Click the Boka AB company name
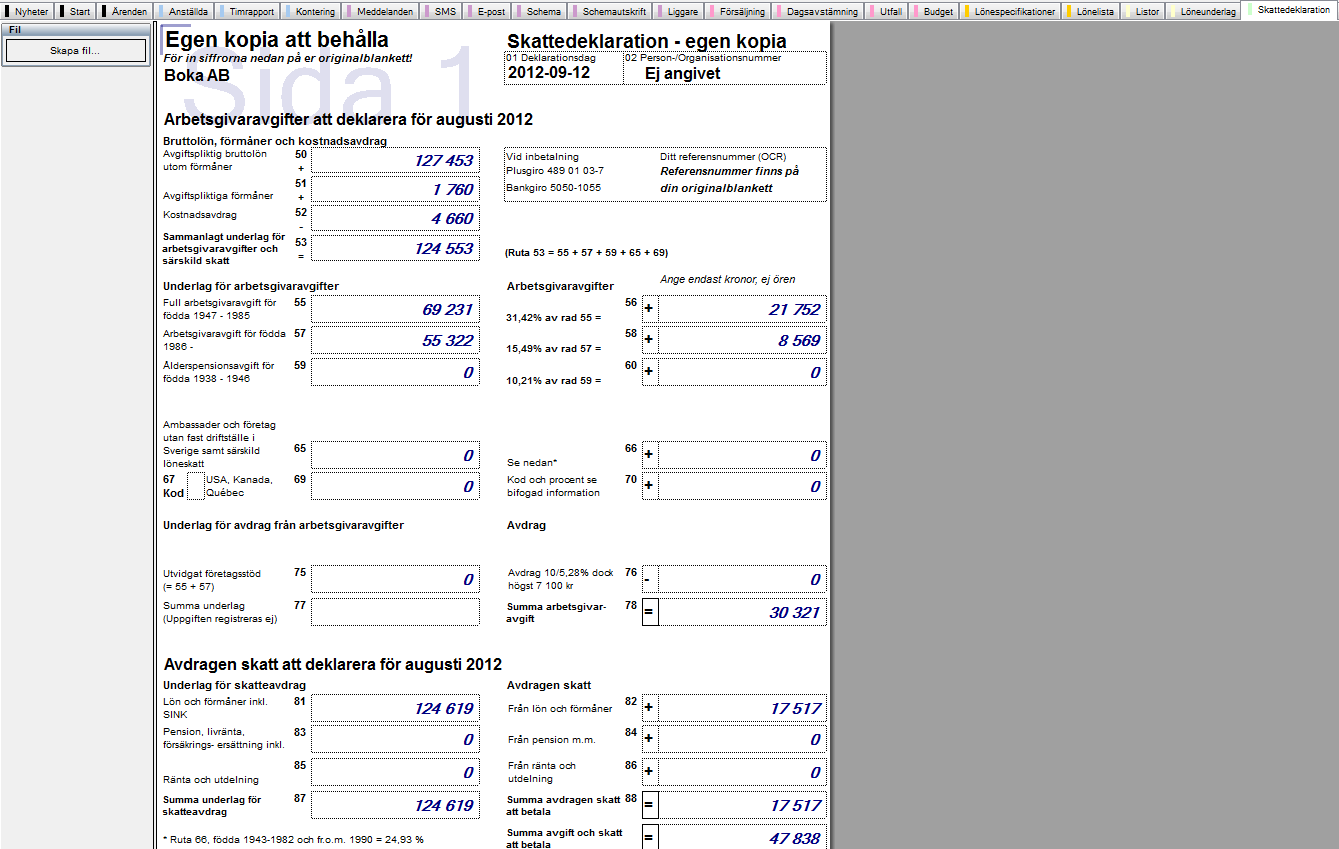 click(x=196, y=74)
